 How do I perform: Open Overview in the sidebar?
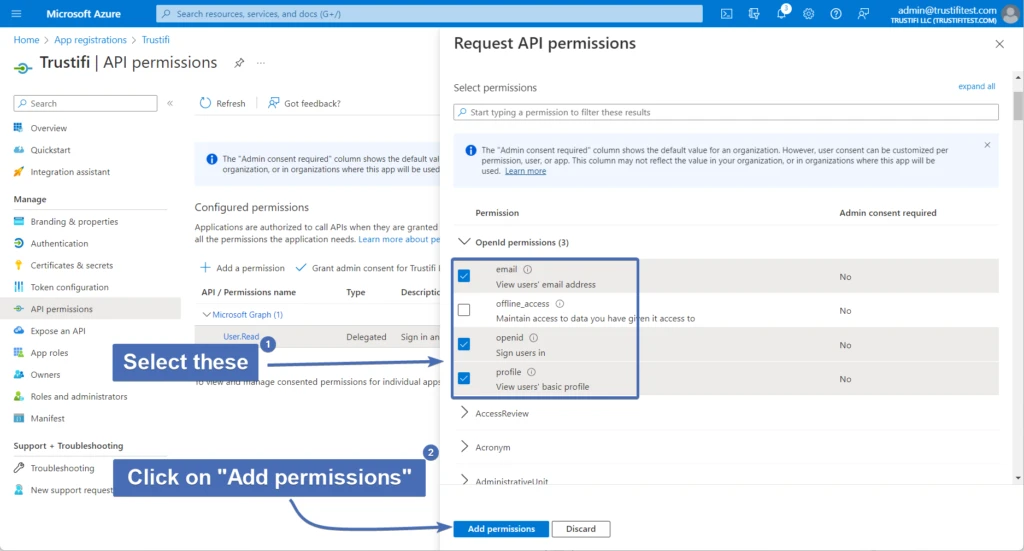tap(48, 128)
